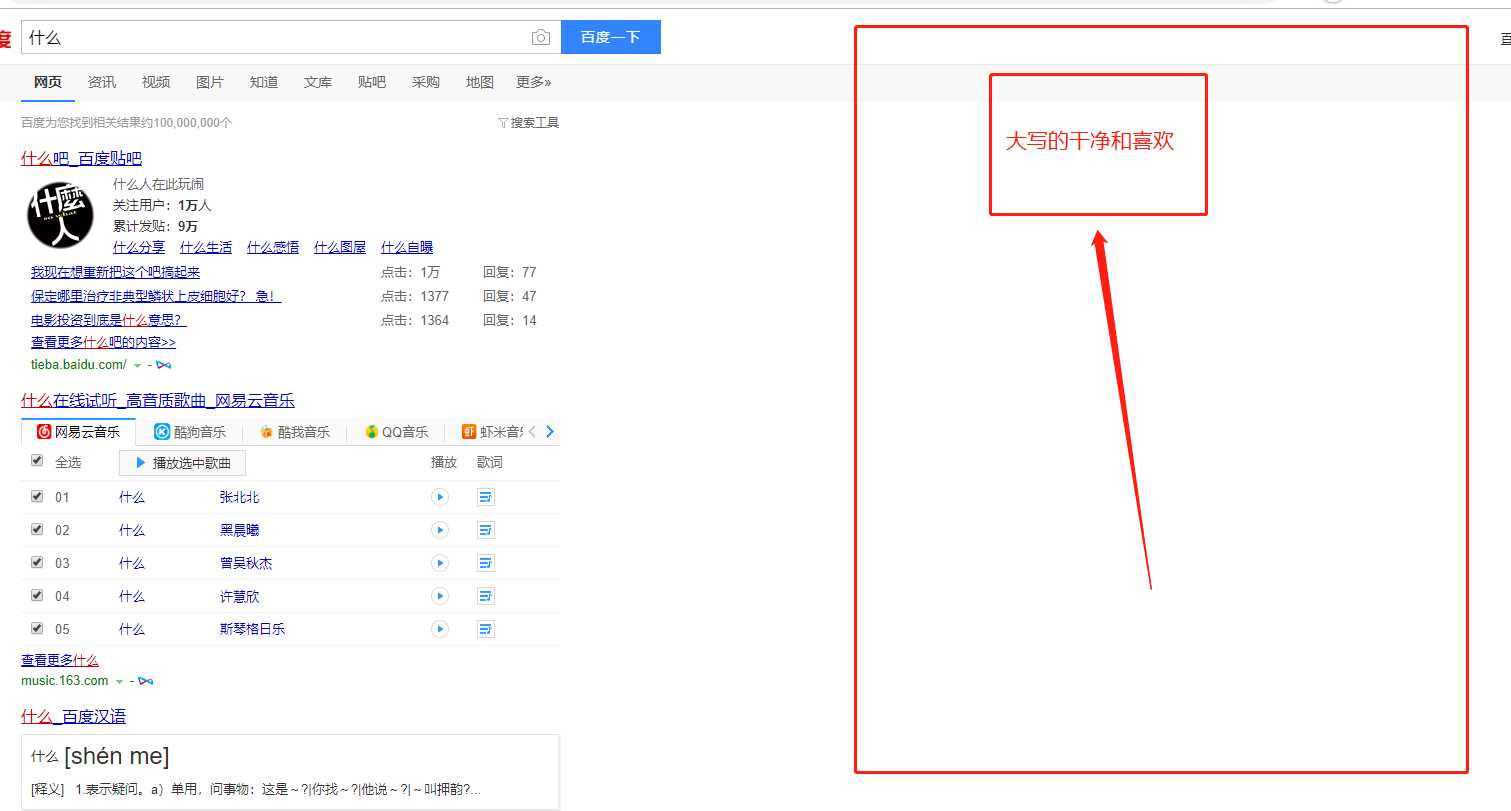Open the 更多» menu in navigation
1511x811 pixels.
[x=533, y=82]
